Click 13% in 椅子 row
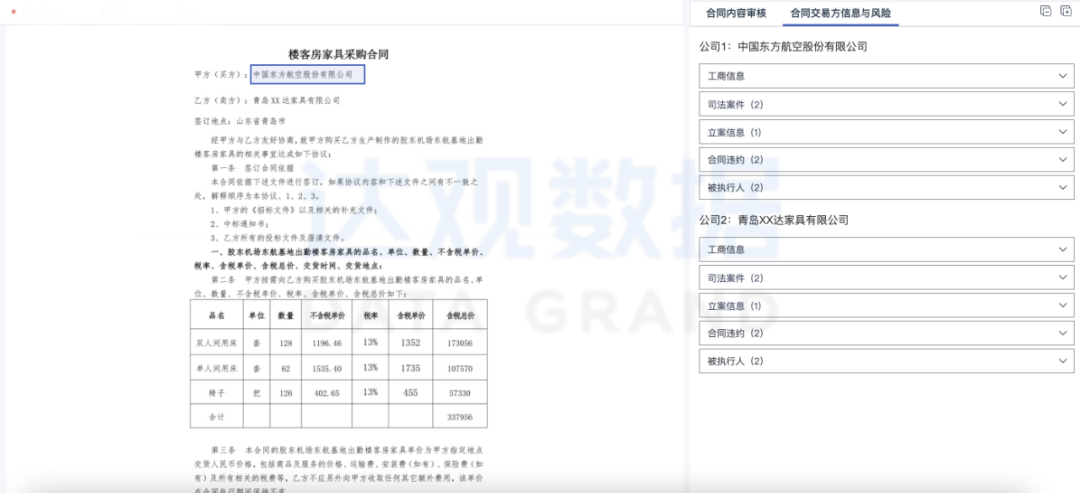Screen dimensions: 1080x493 [371, 392]
